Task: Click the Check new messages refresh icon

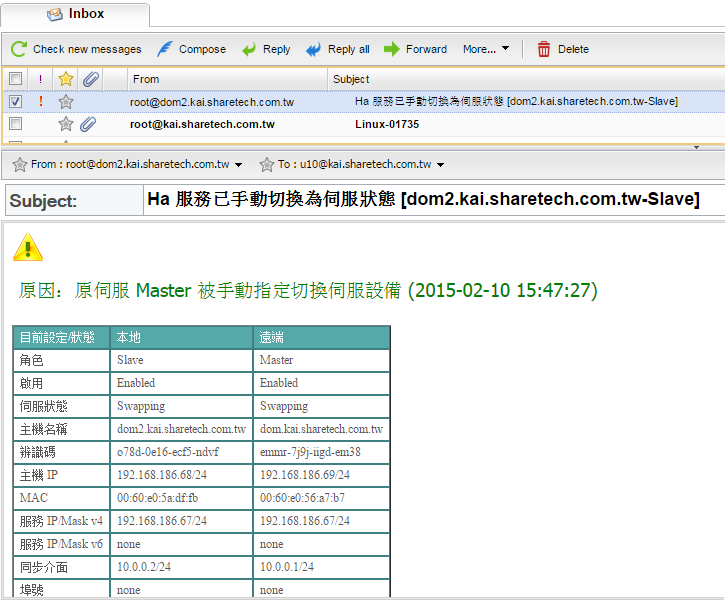Action: (x=19, y=49)
